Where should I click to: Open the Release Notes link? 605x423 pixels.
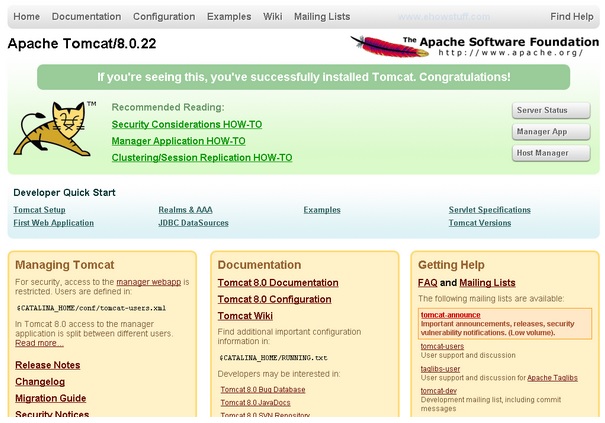point(48,365)
